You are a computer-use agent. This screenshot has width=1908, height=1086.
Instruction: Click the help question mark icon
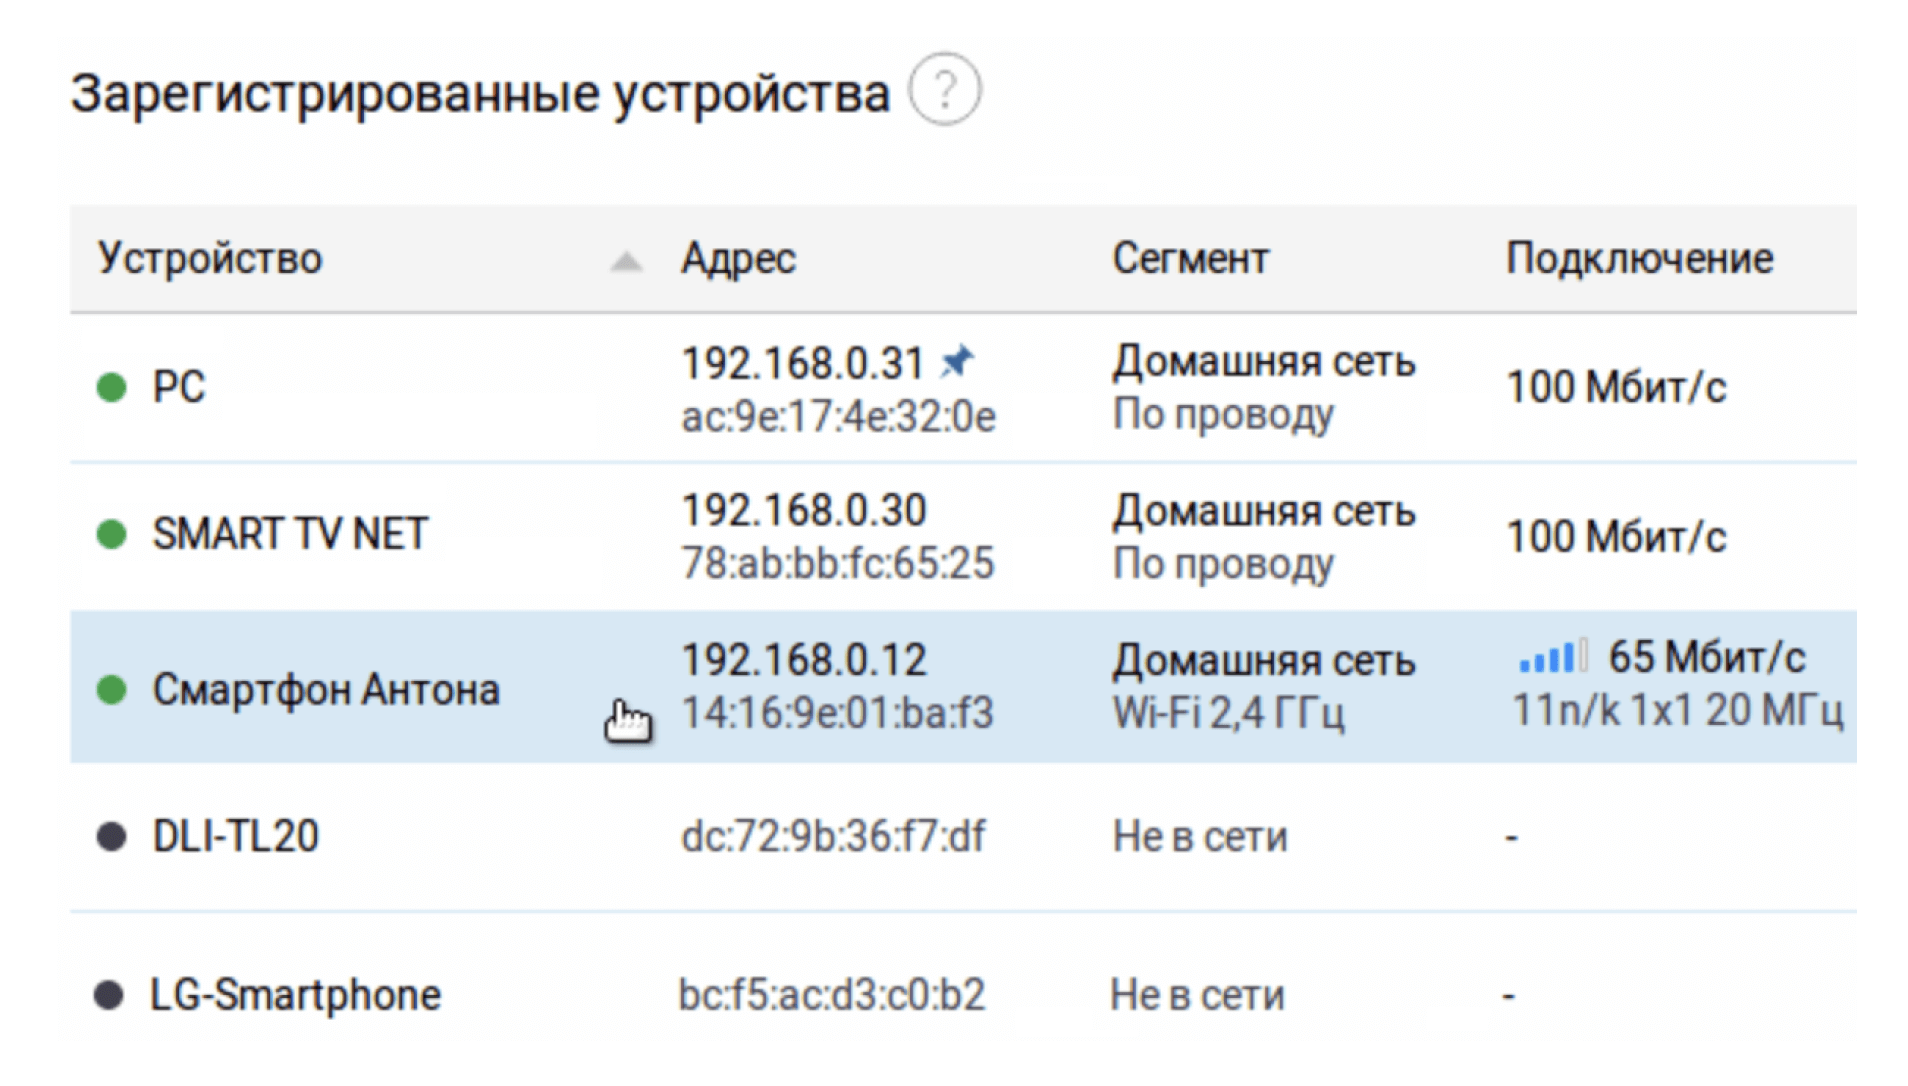(x=944, y=90)
